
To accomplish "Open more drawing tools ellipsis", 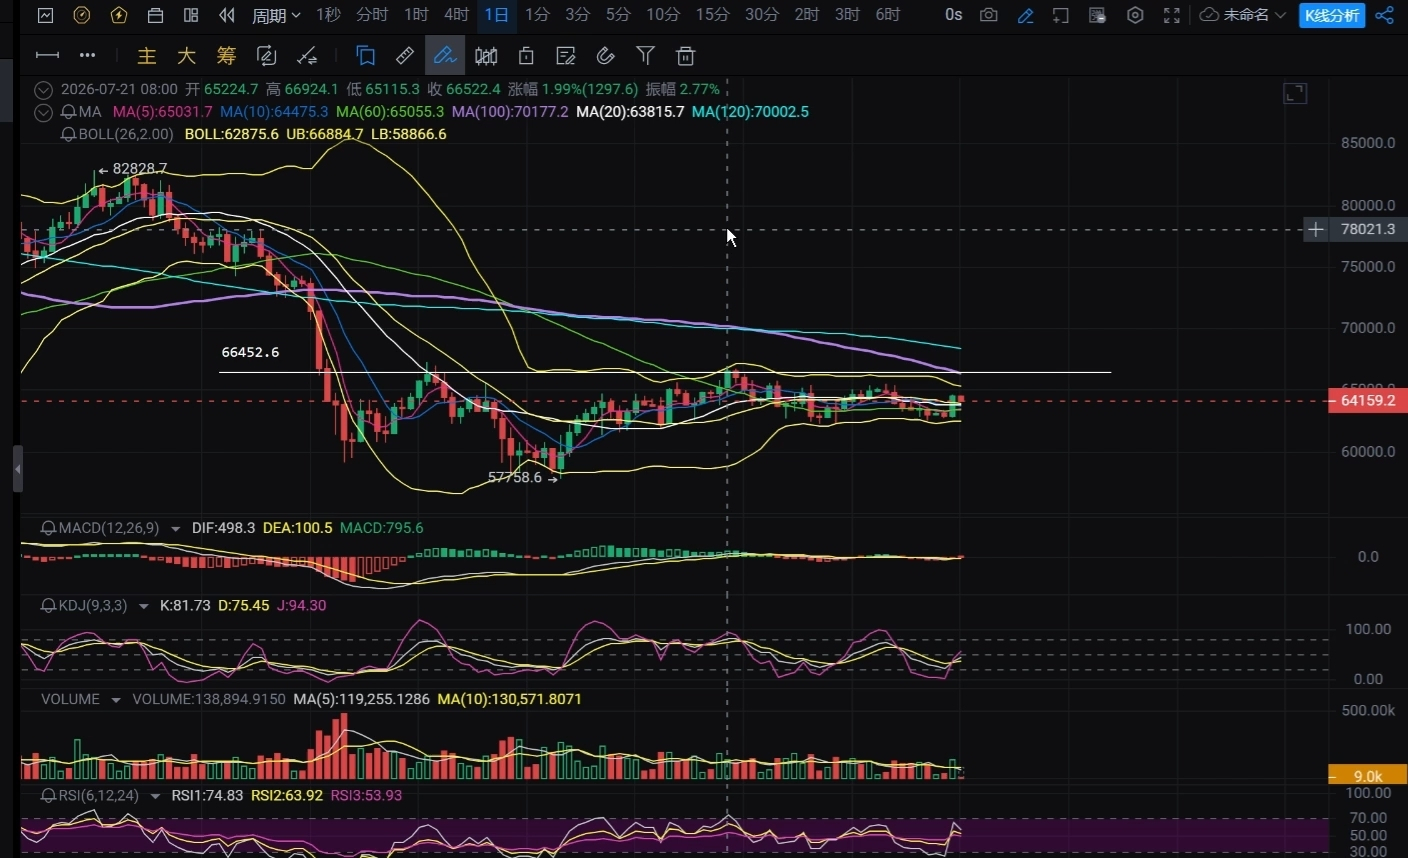I will 87,55.
